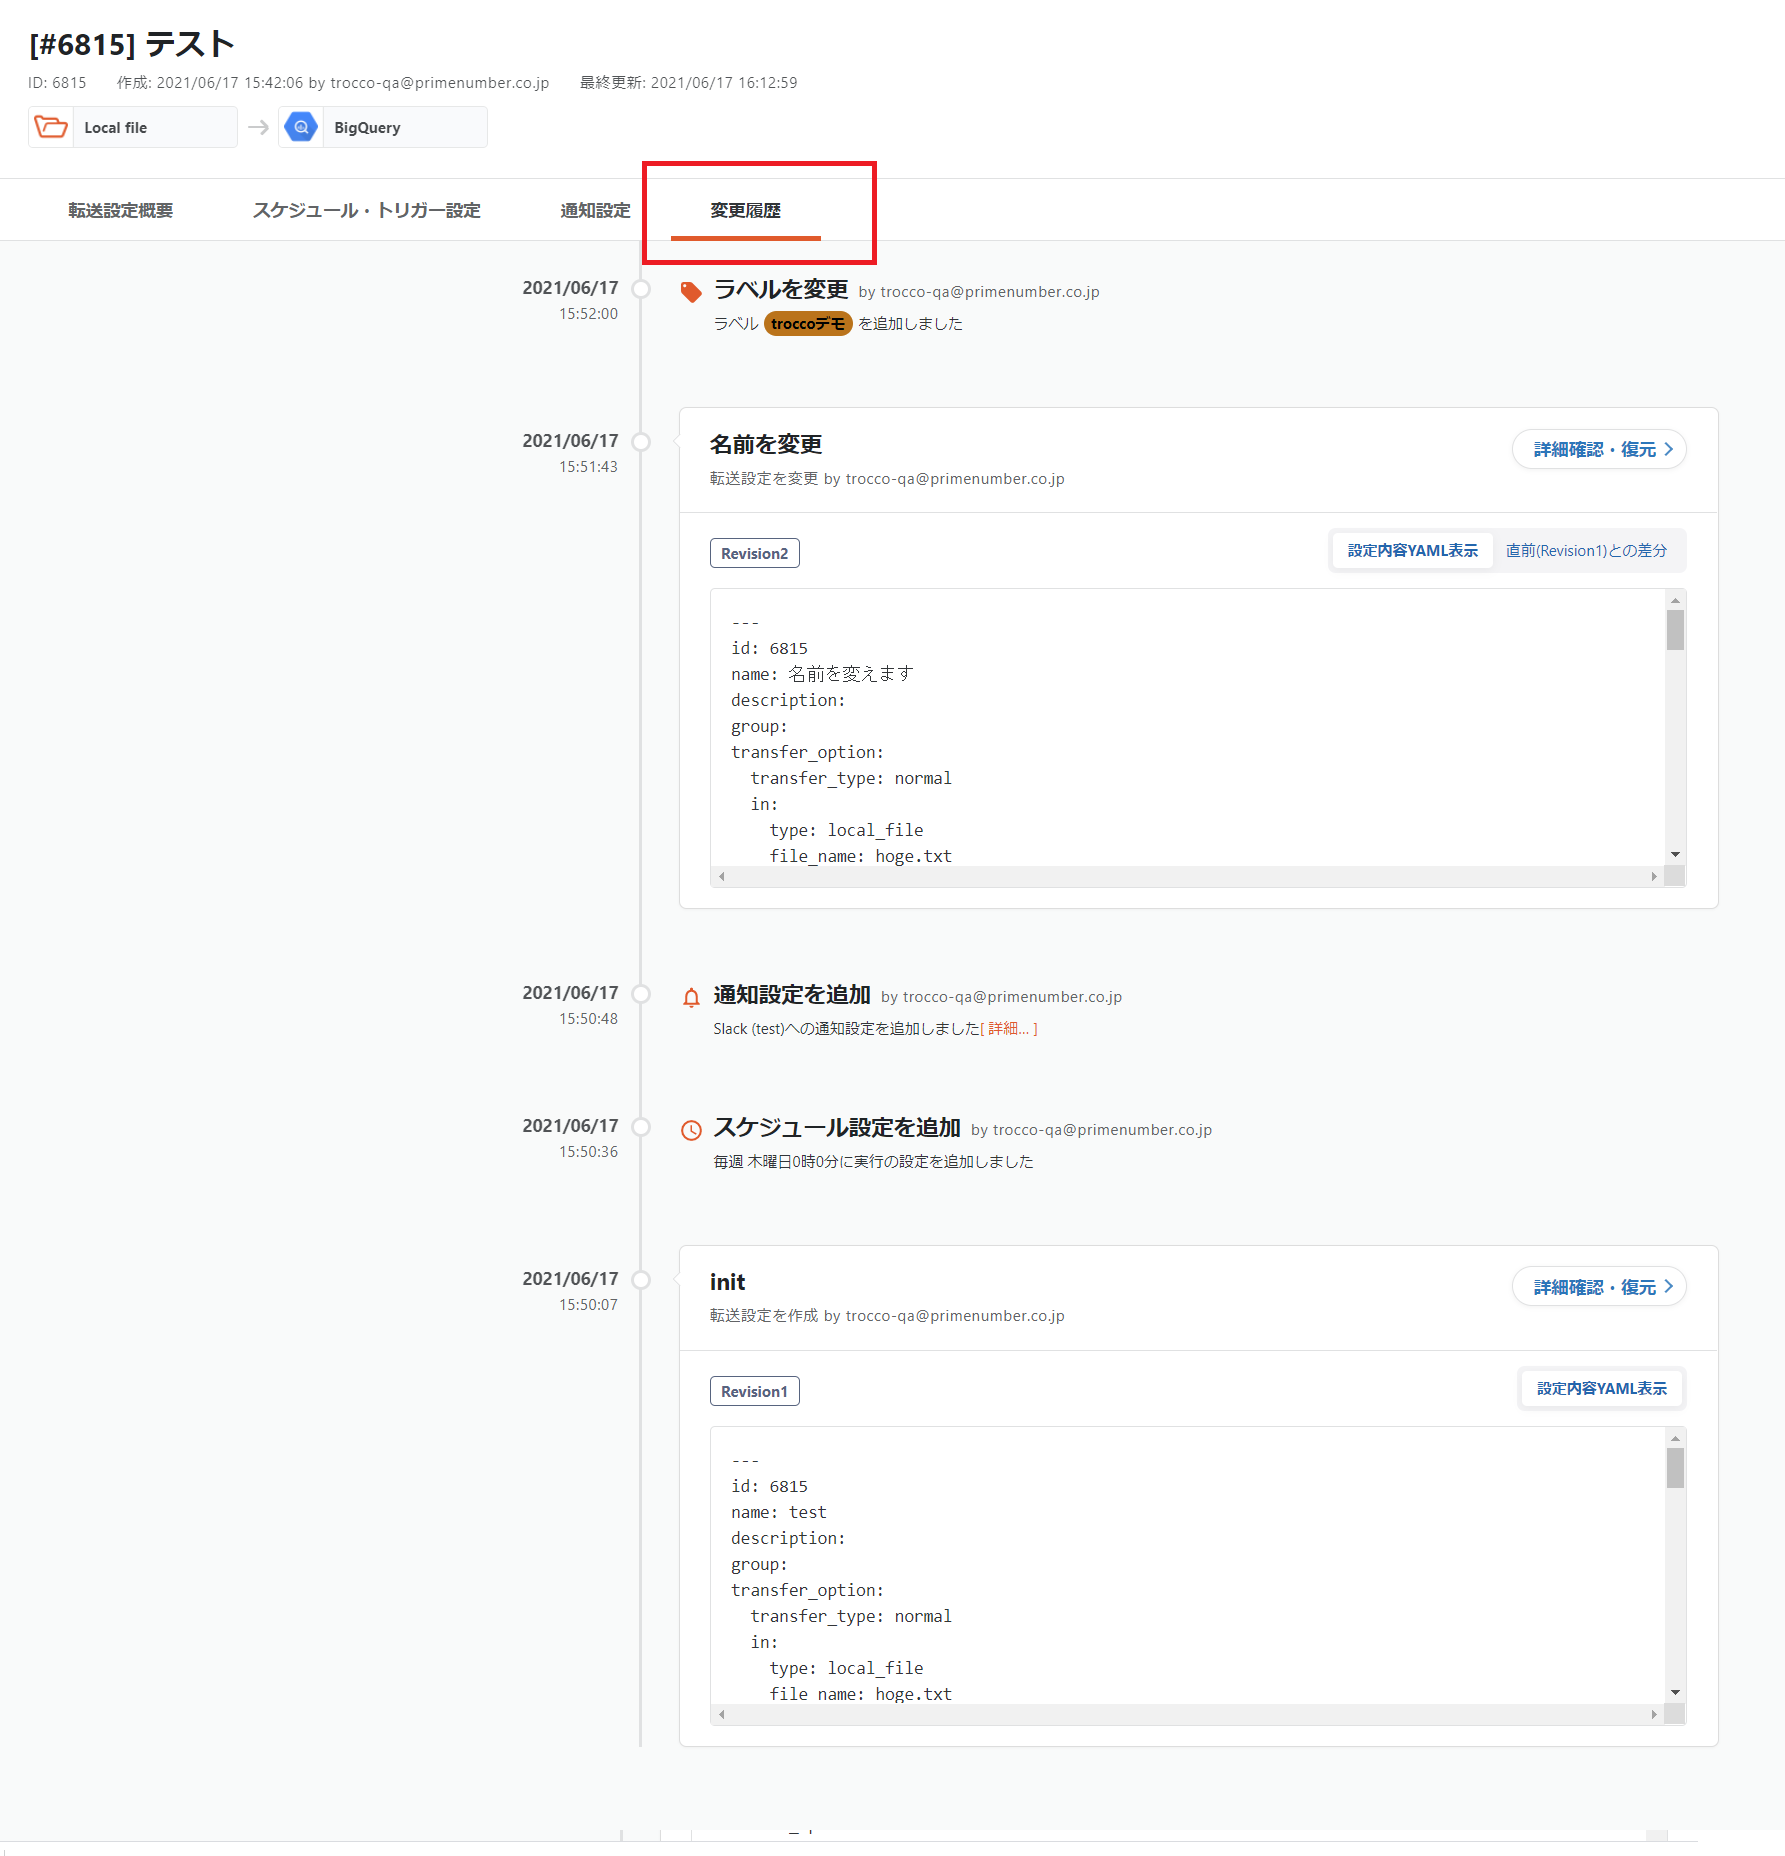The height and width of the screenshot is (1856, 1785).
Task: Click the orange label tag icon
Action: [x=690, y=292]
